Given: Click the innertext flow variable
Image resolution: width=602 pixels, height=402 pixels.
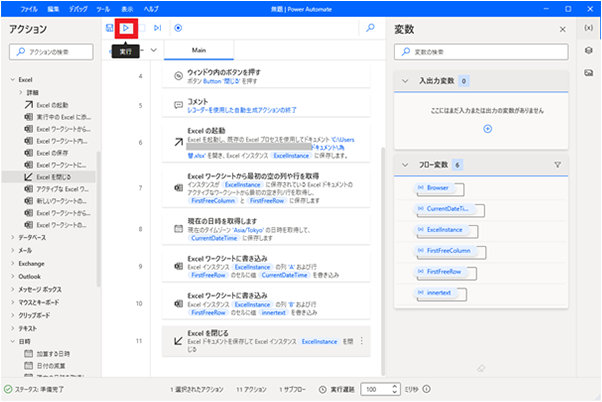Looking at the screenshot, I should [x=438, y=293].
